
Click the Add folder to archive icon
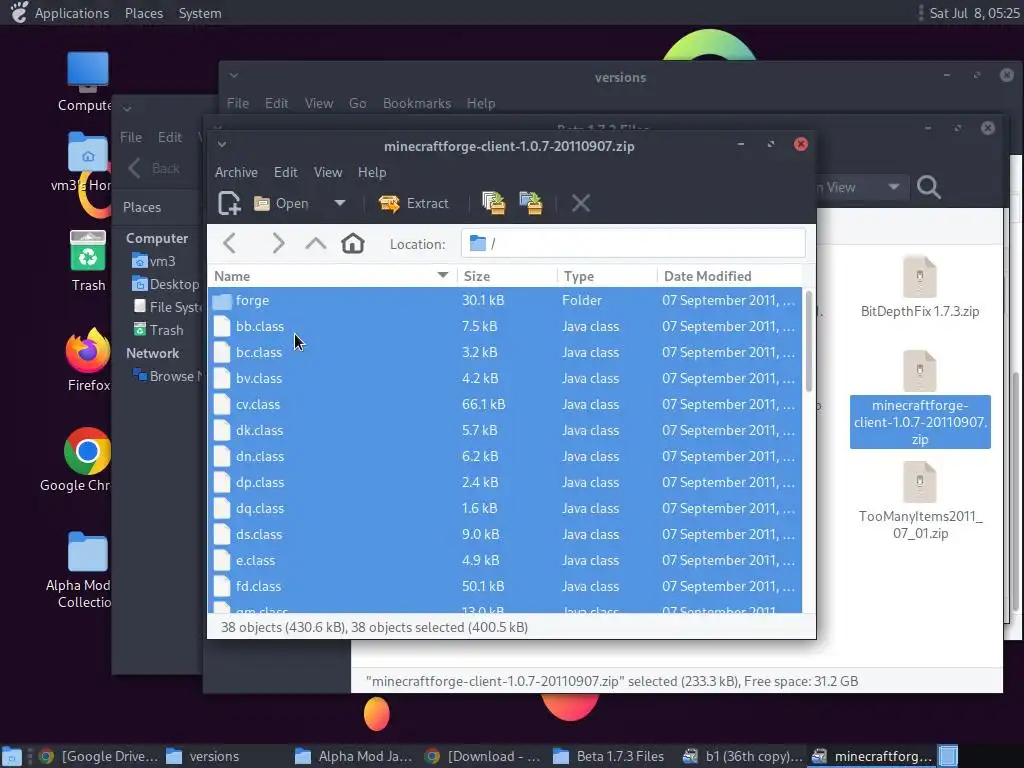[531, 203]
